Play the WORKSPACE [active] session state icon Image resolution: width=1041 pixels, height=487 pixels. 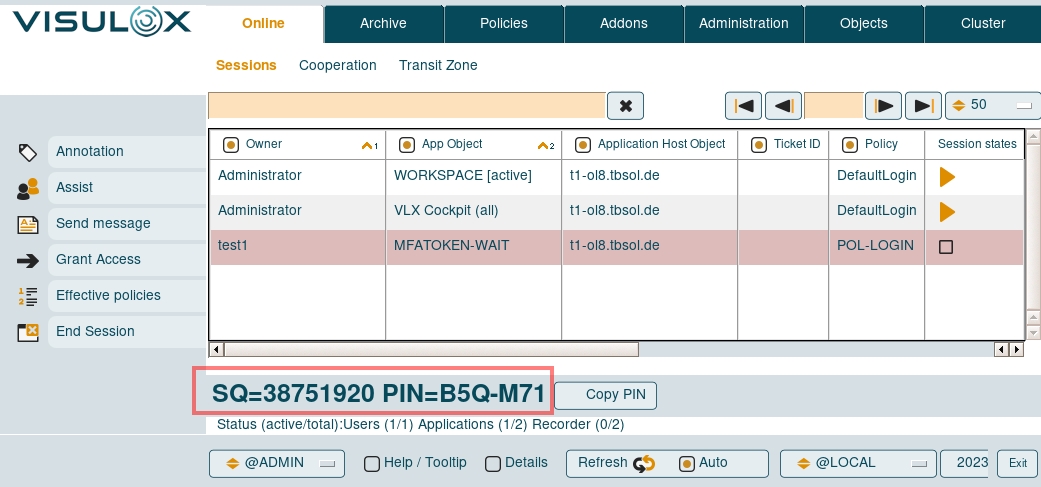coord(946,177)
